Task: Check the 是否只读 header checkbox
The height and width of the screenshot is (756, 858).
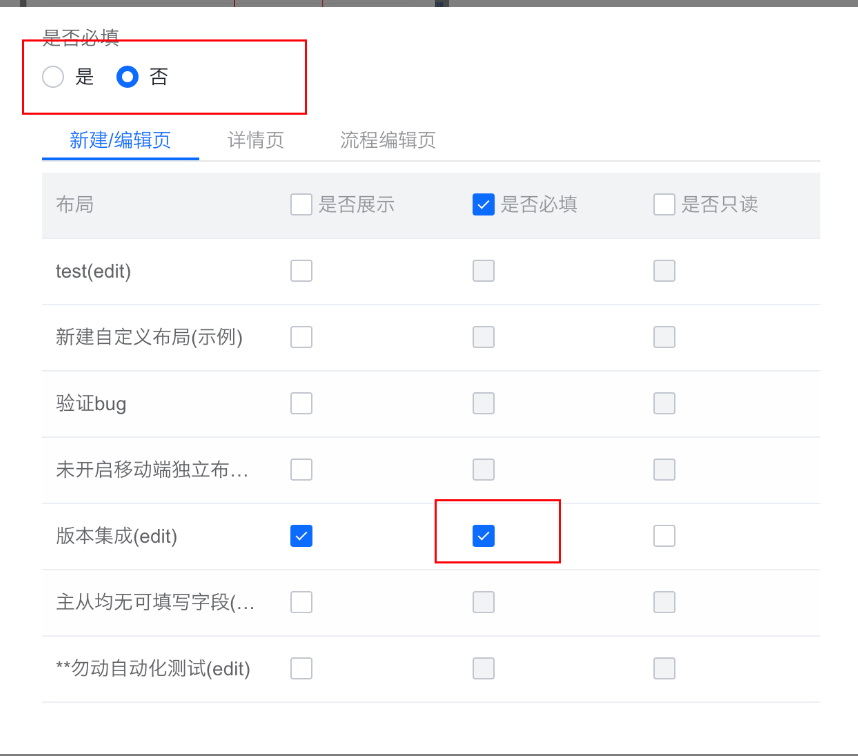Action: (664, 205)
